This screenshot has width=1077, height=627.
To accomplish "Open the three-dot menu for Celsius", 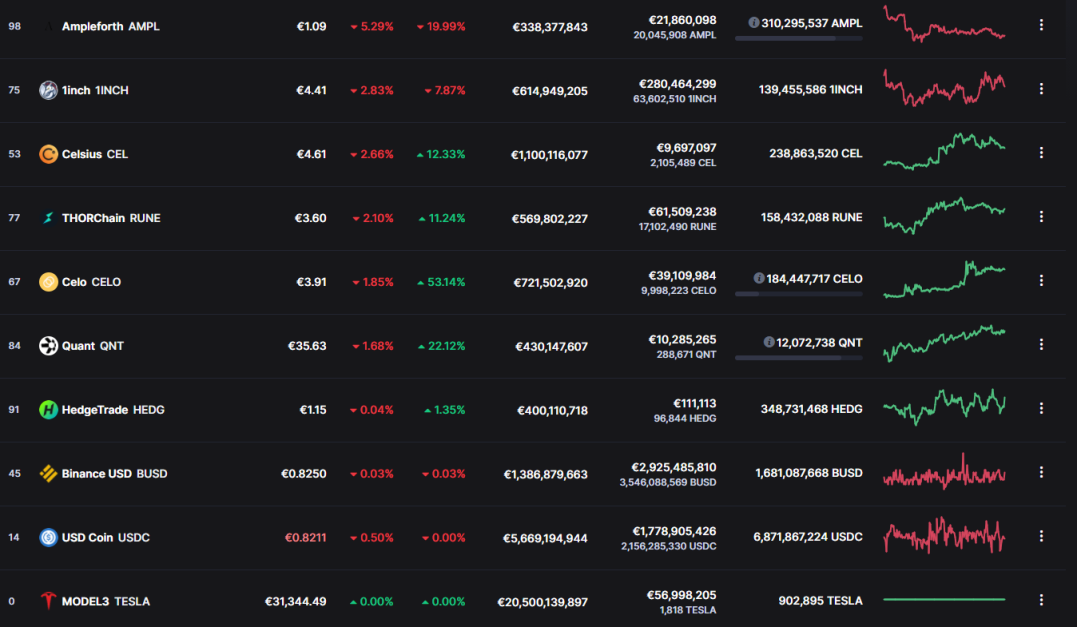I will pos(1041,152).
